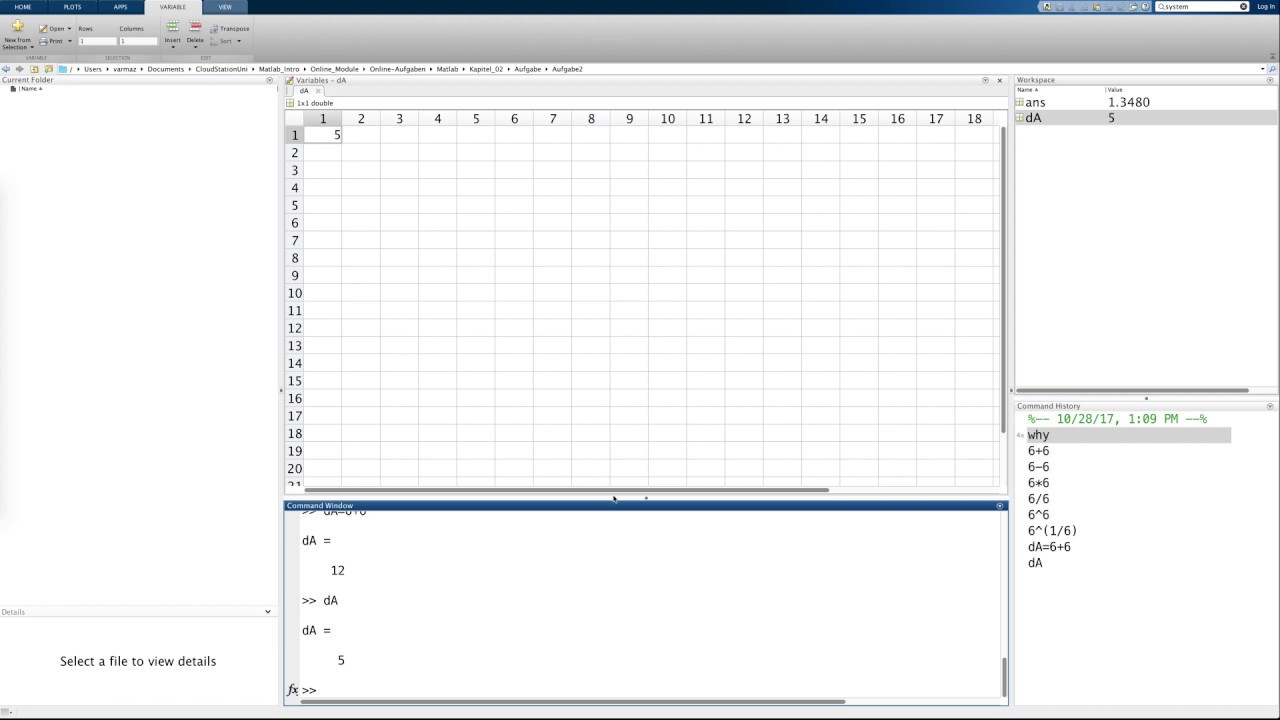1280x720 pixels.
Task: Switch to the PLOTS ribbon tab
Action: point(72,7)
